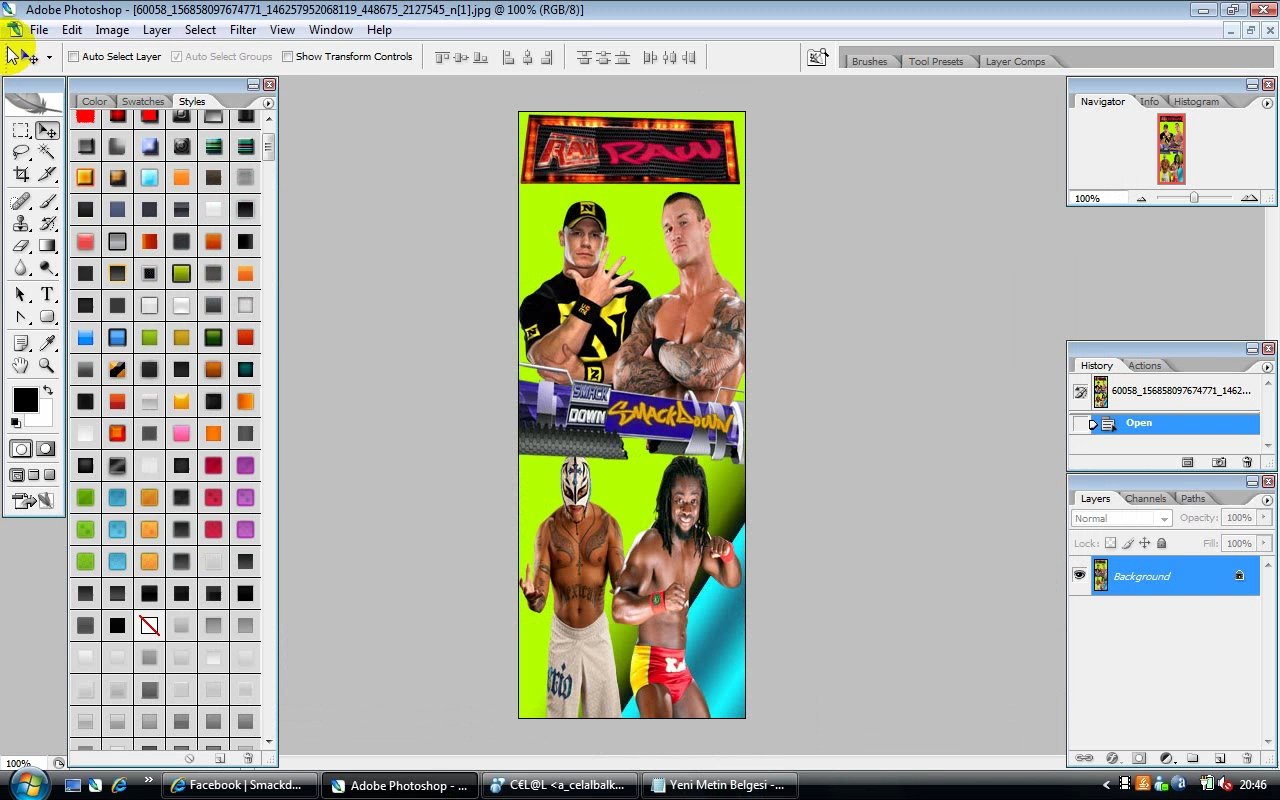Open the Filter menu
This screenshot has height=800, width=1280.
(243, 30)
